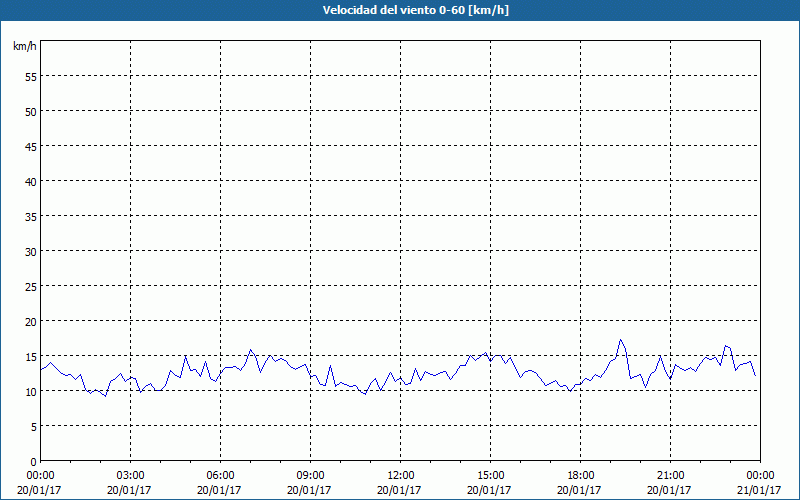
Task: Click the title 'Velocidad del viento 0-60 [km/h]'
Action: pos(415,10)
